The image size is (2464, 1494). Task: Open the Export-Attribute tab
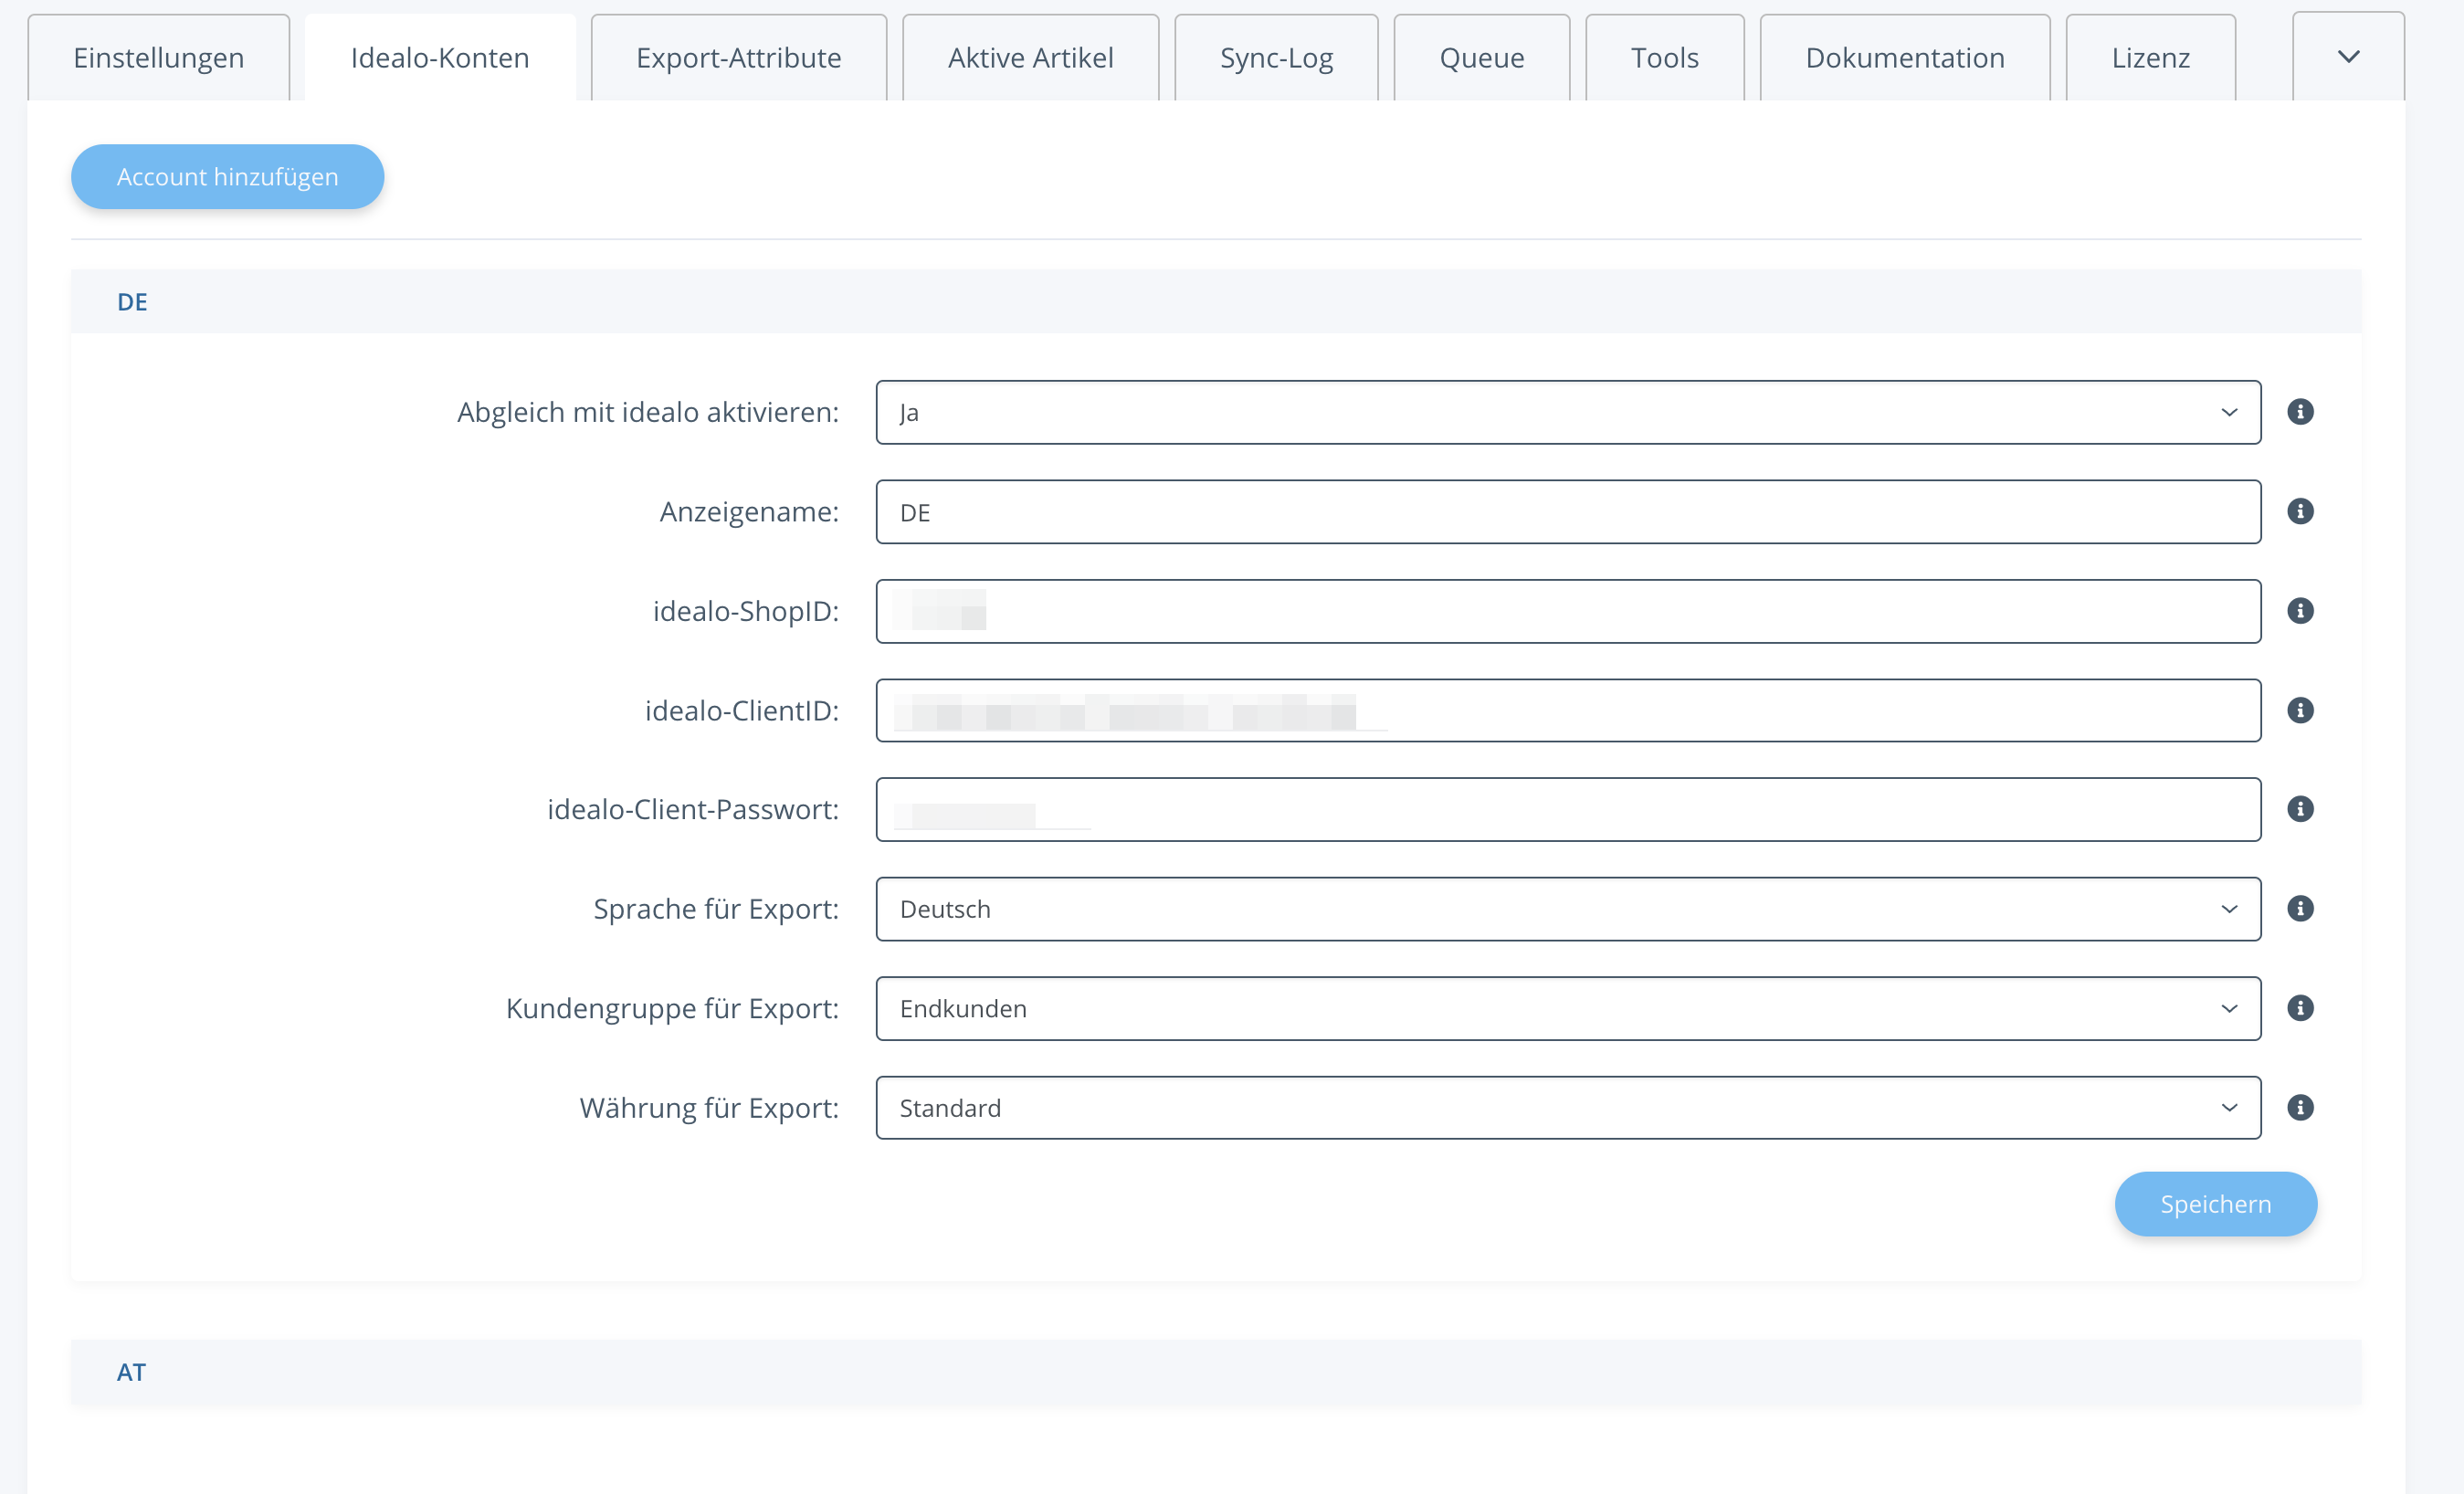click(739, 58)
